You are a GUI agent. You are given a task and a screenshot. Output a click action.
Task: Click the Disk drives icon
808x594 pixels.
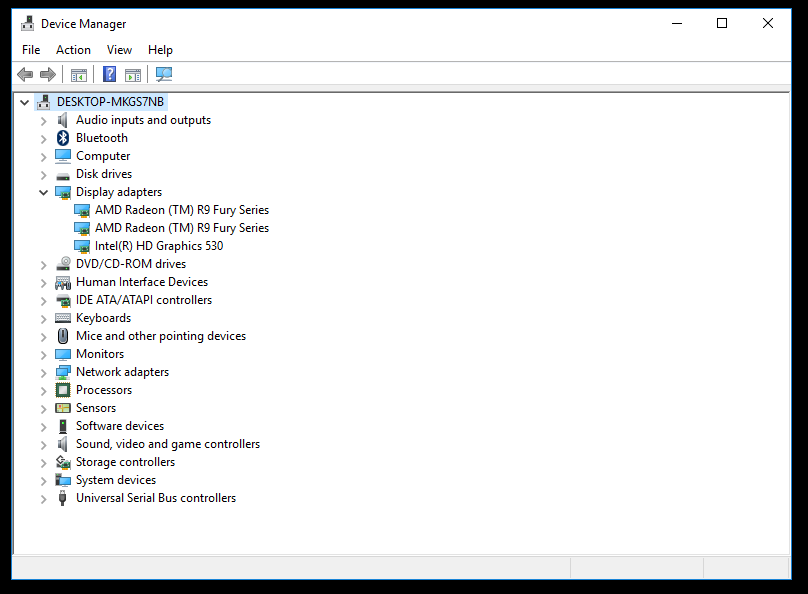(x=63, y=176)
